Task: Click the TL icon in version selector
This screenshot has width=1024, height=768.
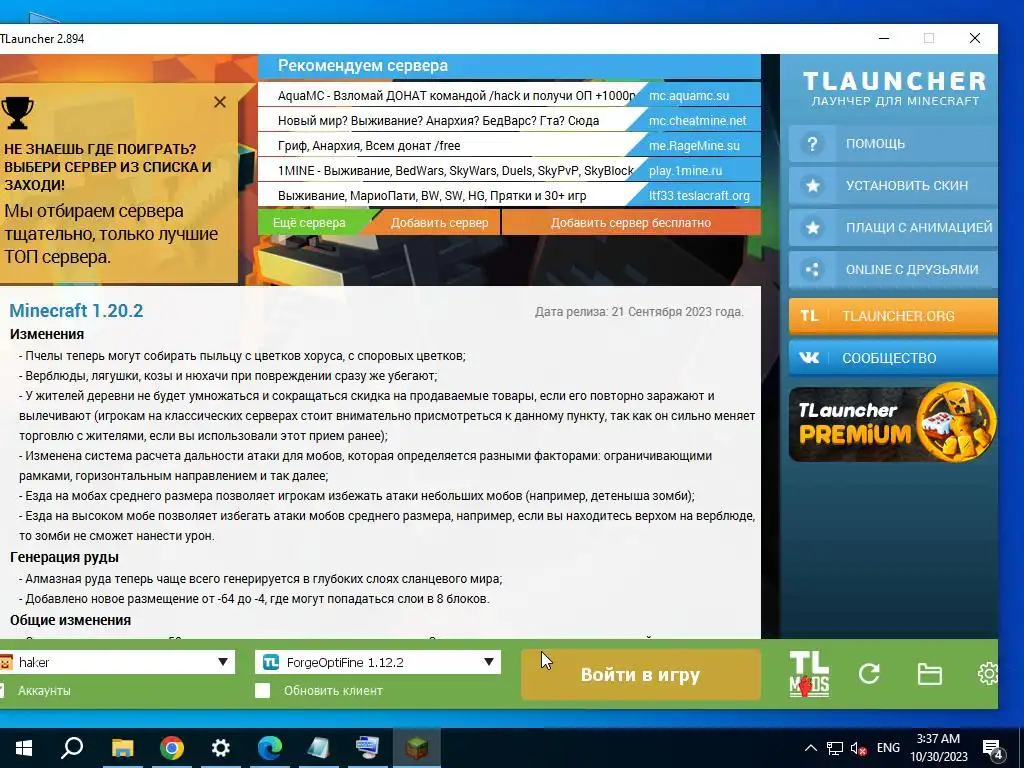Action: (270, 662)
